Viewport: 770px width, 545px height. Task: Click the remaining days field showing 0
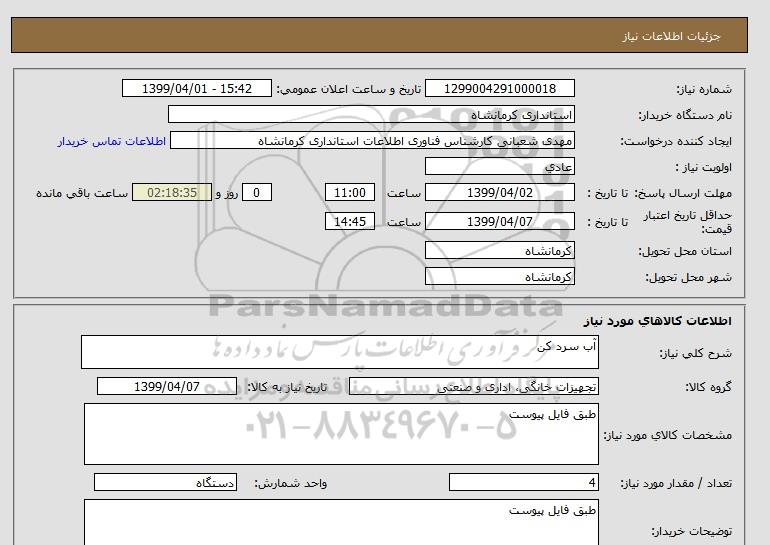click(x=256, y=192)
